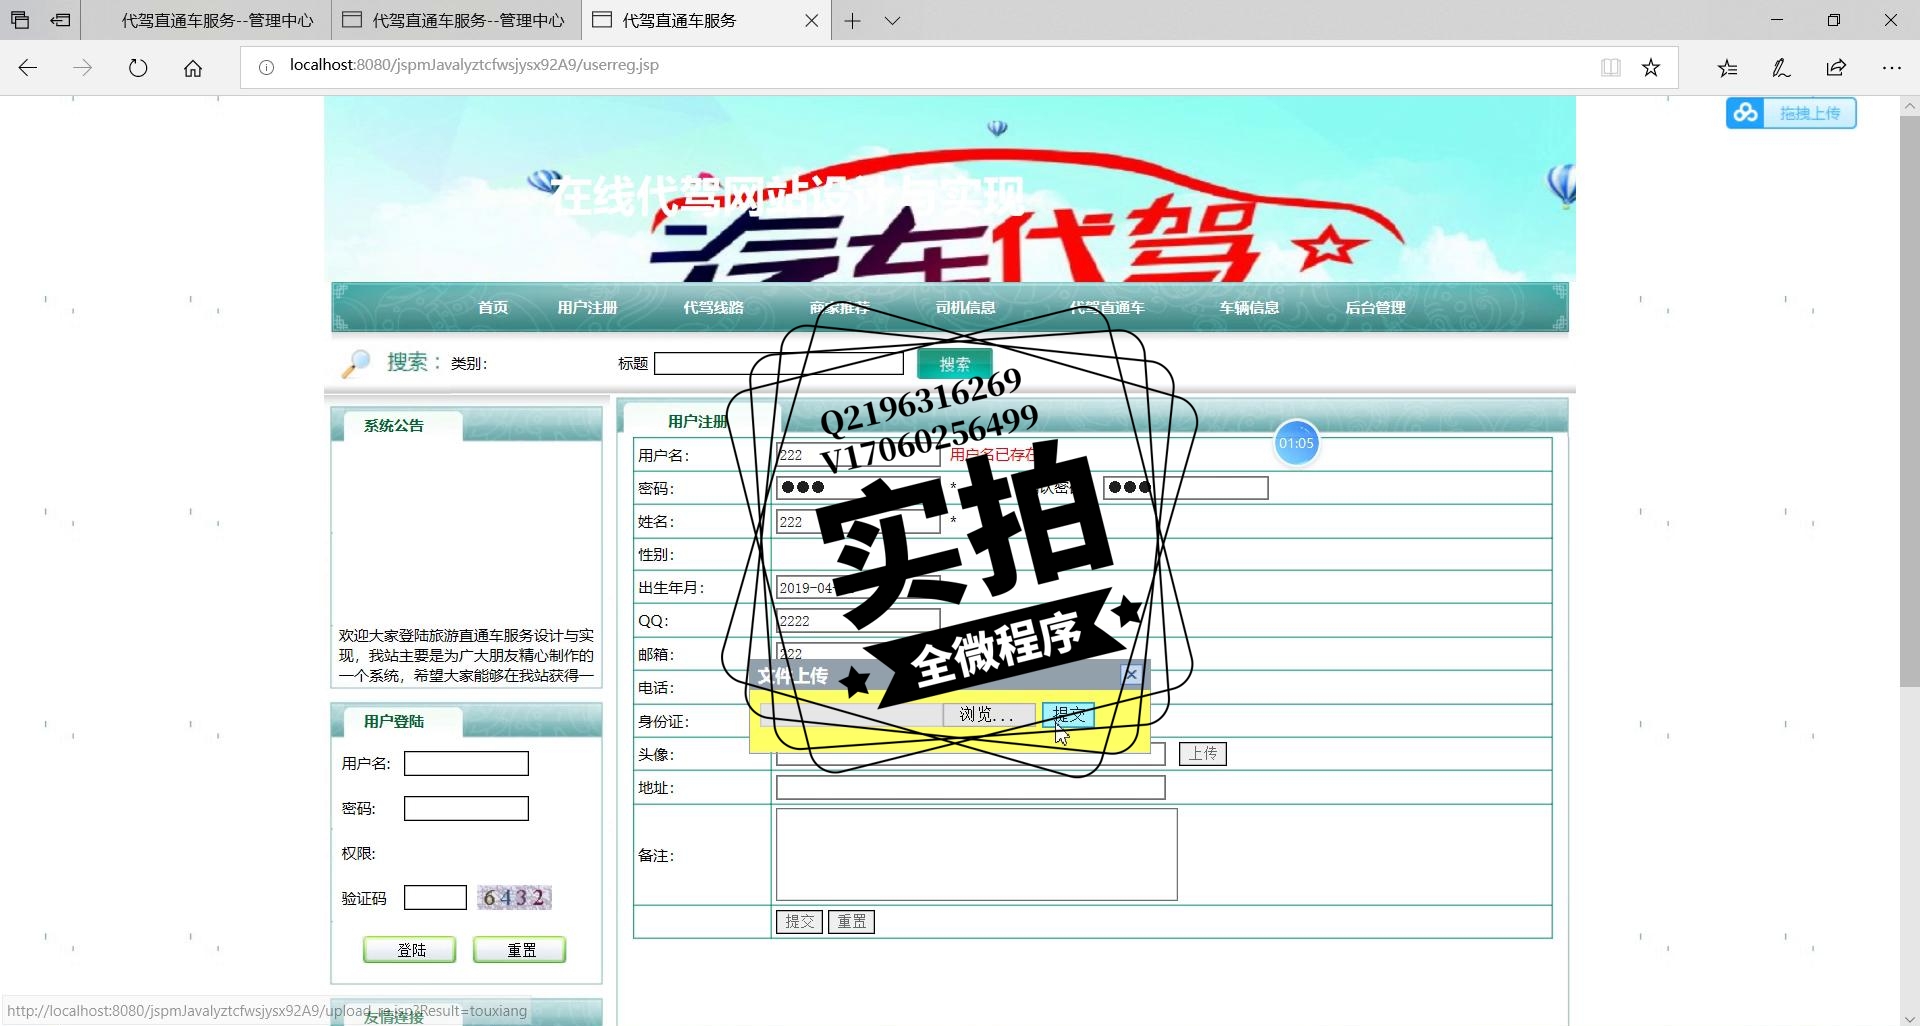
Task: Open 用户注册 in navigation bar
Action: (x=588, y=308)
